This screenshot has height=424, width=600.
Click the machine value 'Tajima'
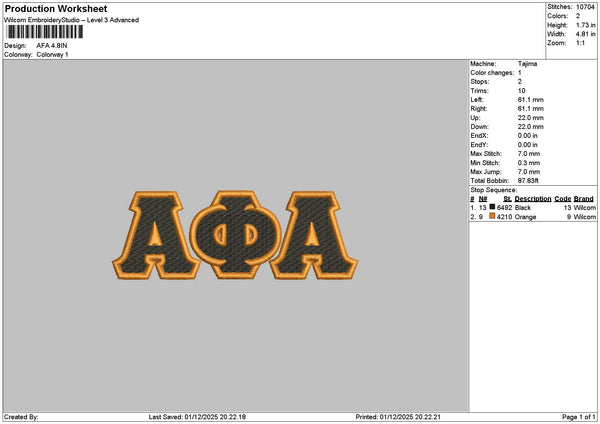(x=527, y=64)
